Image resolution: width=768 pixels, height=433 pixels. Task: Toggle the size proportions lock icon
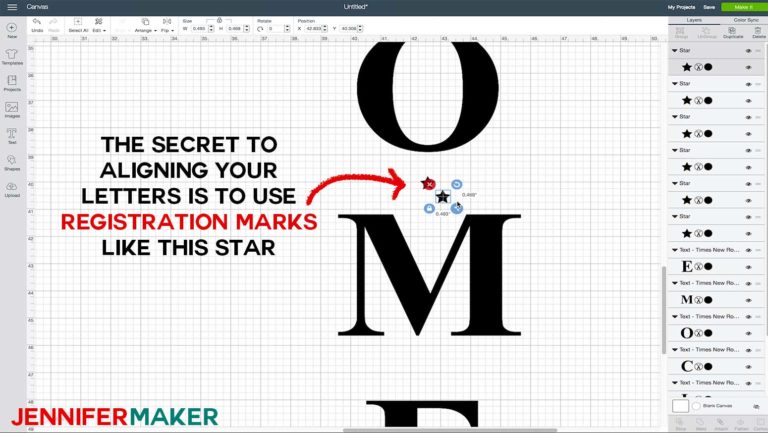point(219,21)
